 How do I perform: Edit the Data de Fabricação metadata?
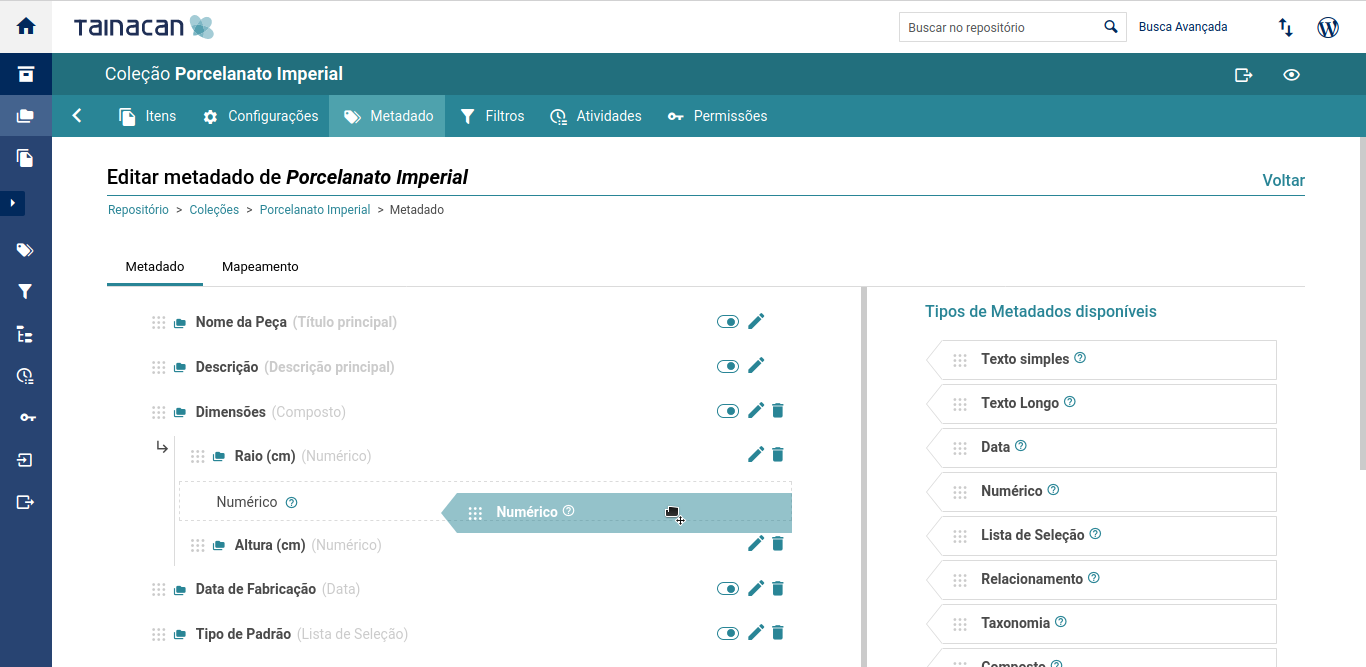756,588
